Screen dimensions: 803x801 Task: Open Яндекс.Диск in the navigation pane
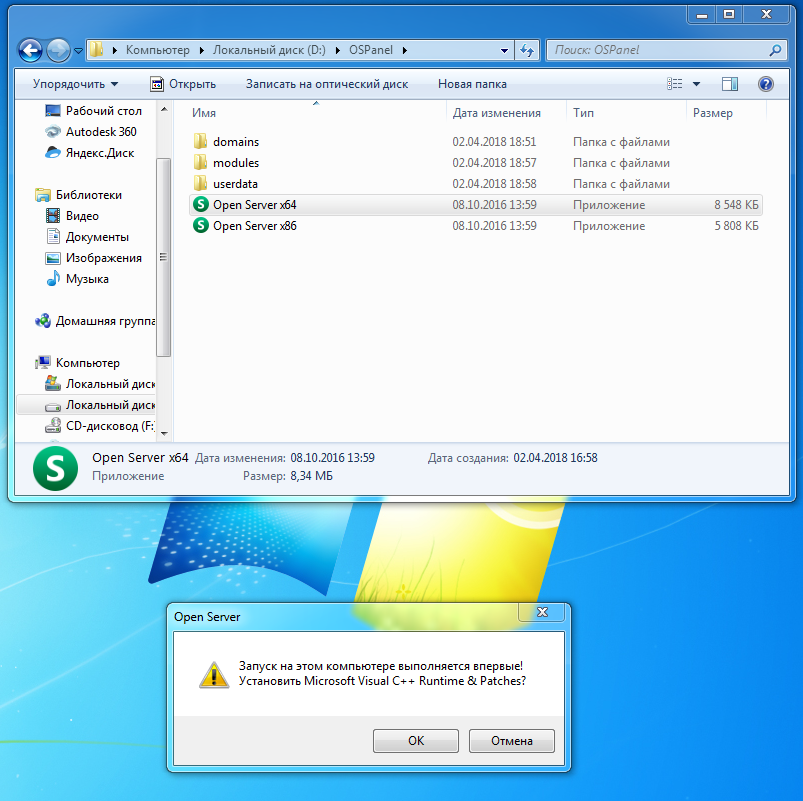[x=99, y=153]
